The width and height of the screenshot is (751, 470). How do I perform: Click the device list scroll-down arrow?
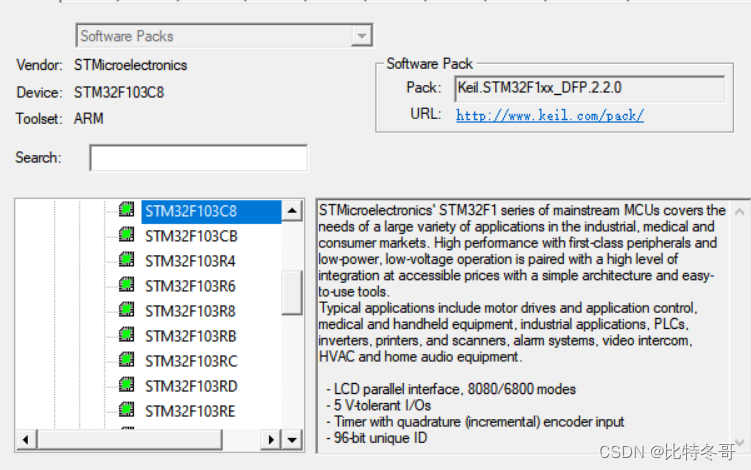292,439
